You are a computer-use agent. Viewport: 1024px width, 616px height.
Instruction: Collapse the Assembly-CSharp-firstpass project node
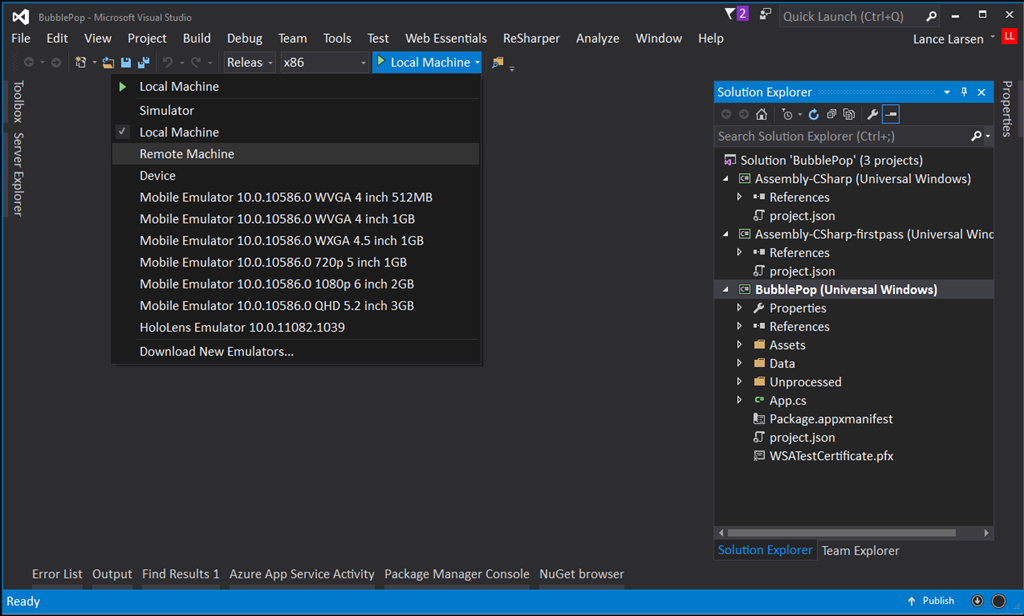(726, 234)
